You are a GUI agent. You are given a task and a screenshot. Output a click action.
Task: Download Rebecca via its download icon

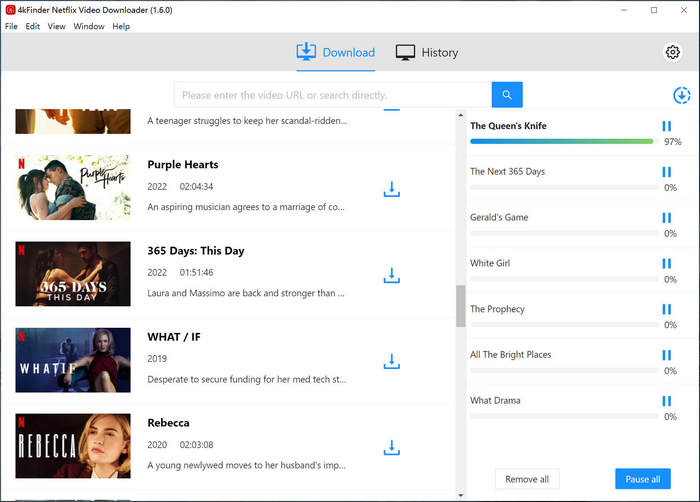tap(392, 448)
